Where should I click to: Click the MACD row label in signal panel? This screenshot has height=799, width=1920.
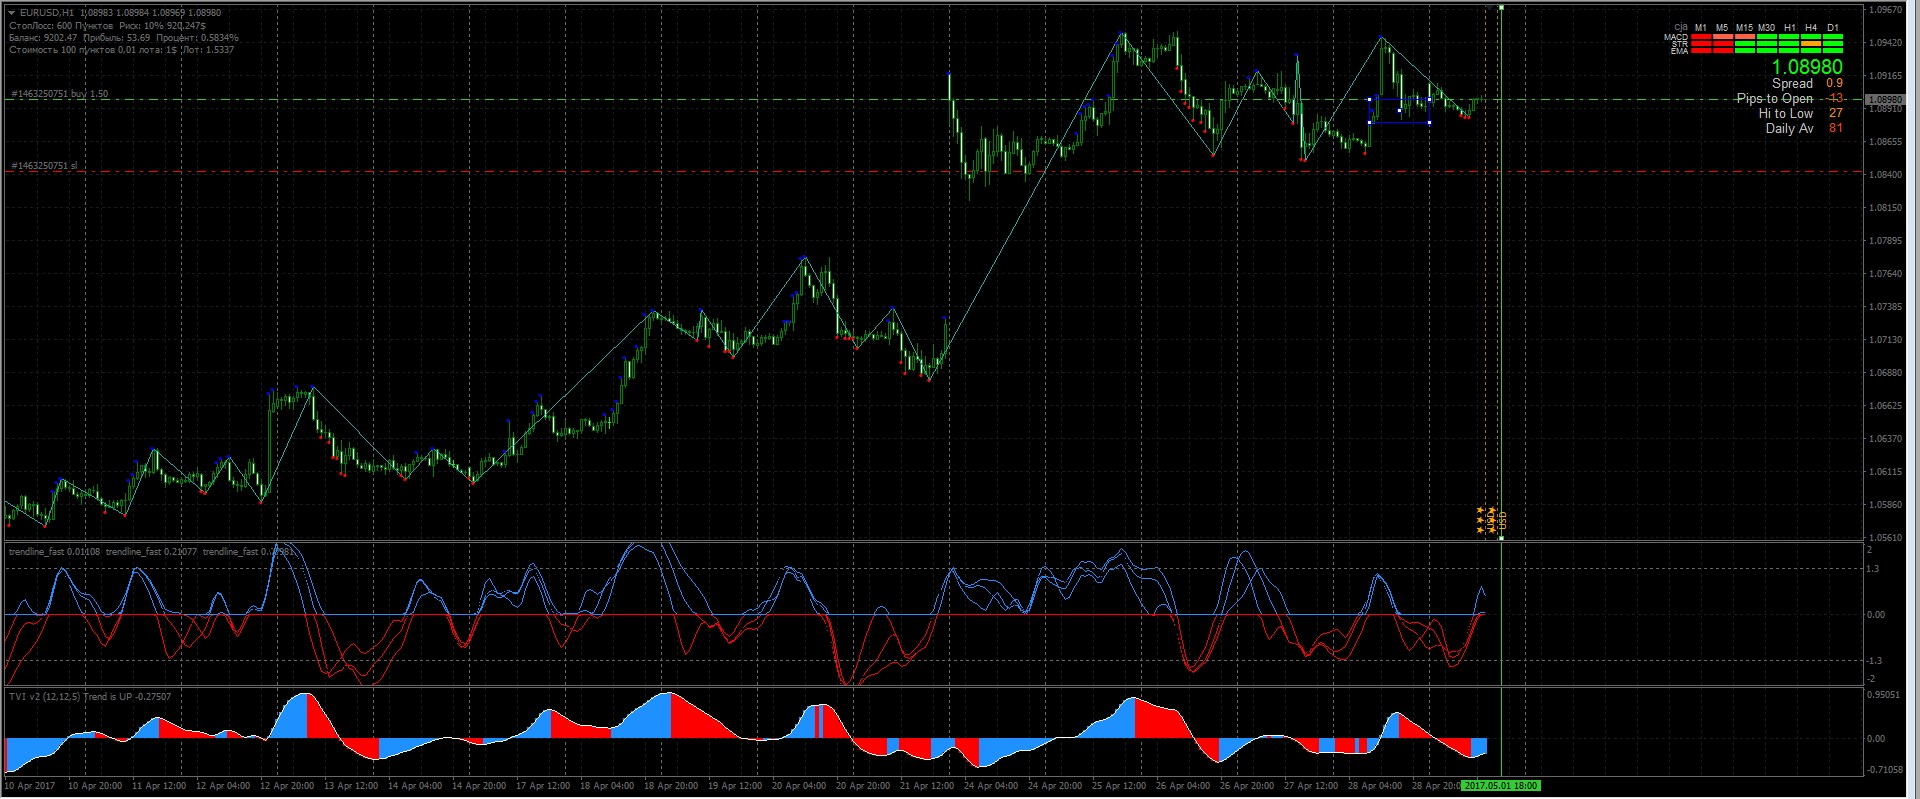point(1676,37)
